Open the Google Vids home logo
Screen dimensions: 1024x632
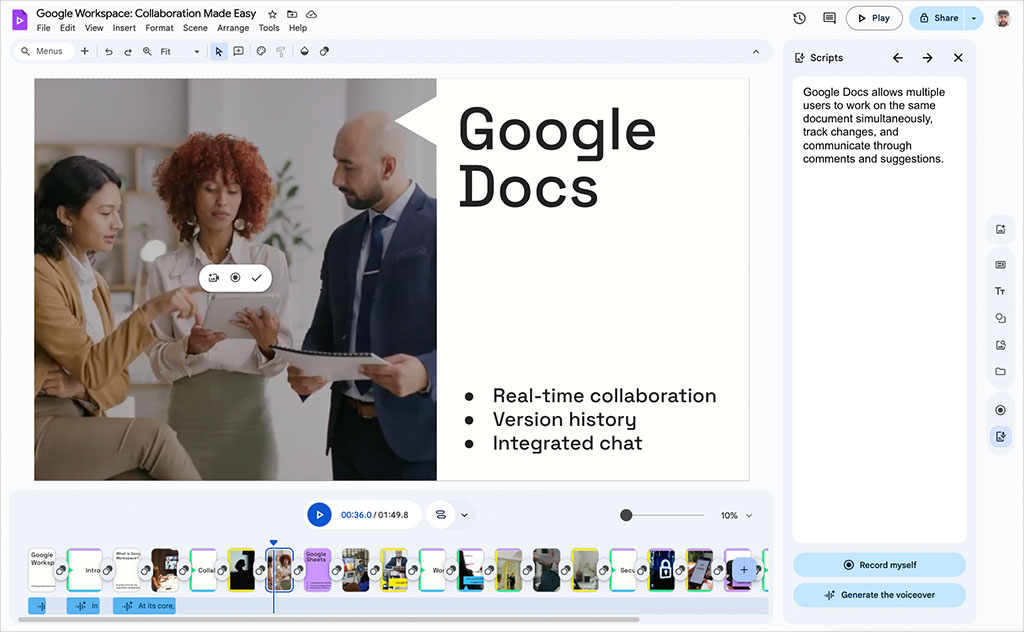(20, 20)
